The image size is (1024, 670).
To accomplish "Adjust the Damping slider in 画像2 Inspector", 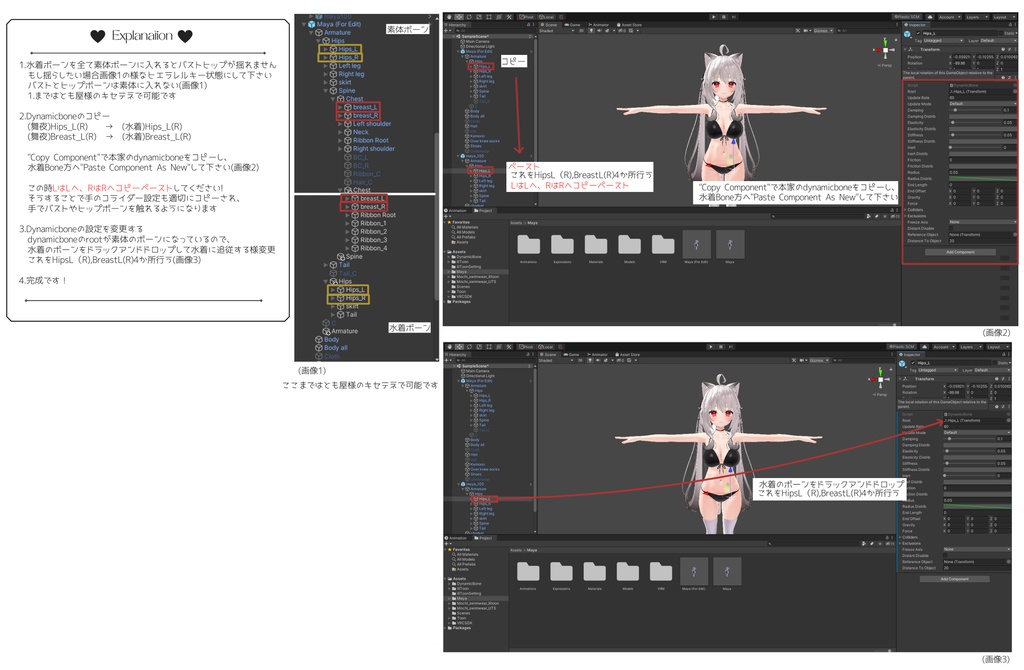I will click(x=976, y=110).
